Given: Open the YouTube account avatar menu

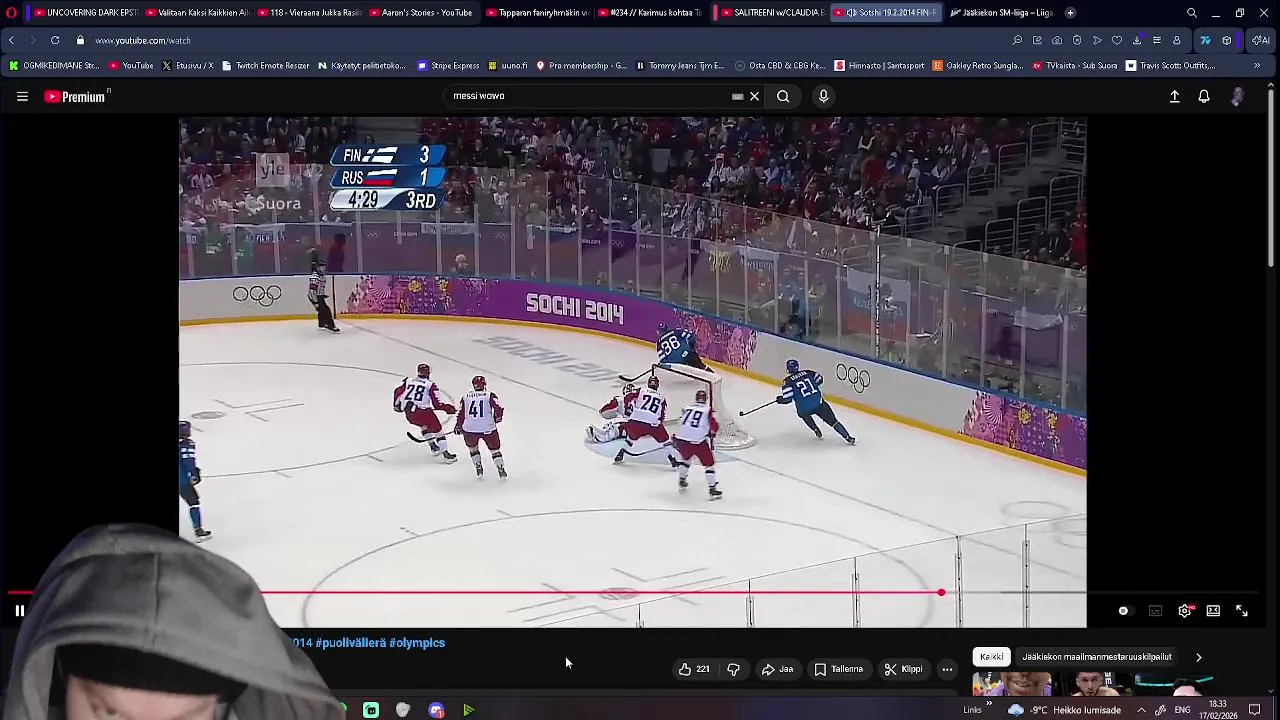Looking at the screenshot, I should click(x=1238, y=96).
